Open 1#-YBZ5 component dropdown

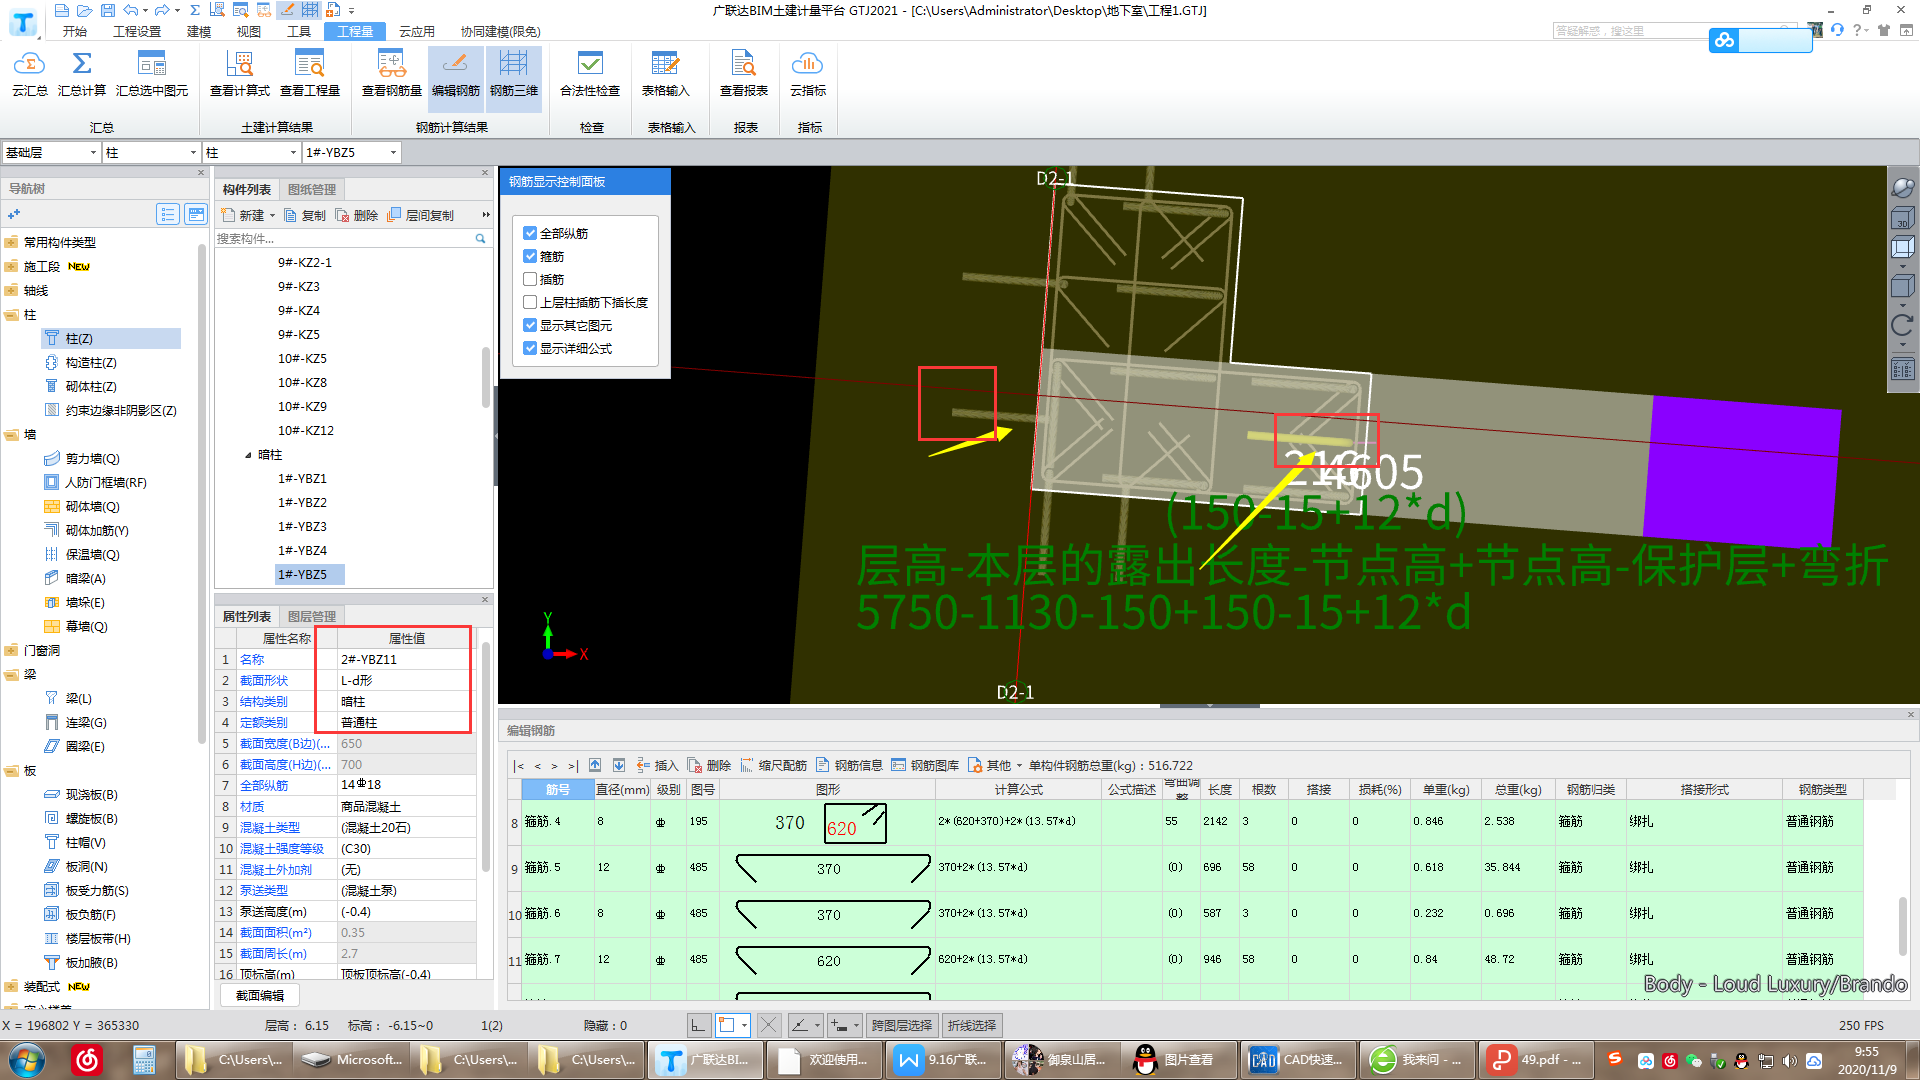(352, 152)
